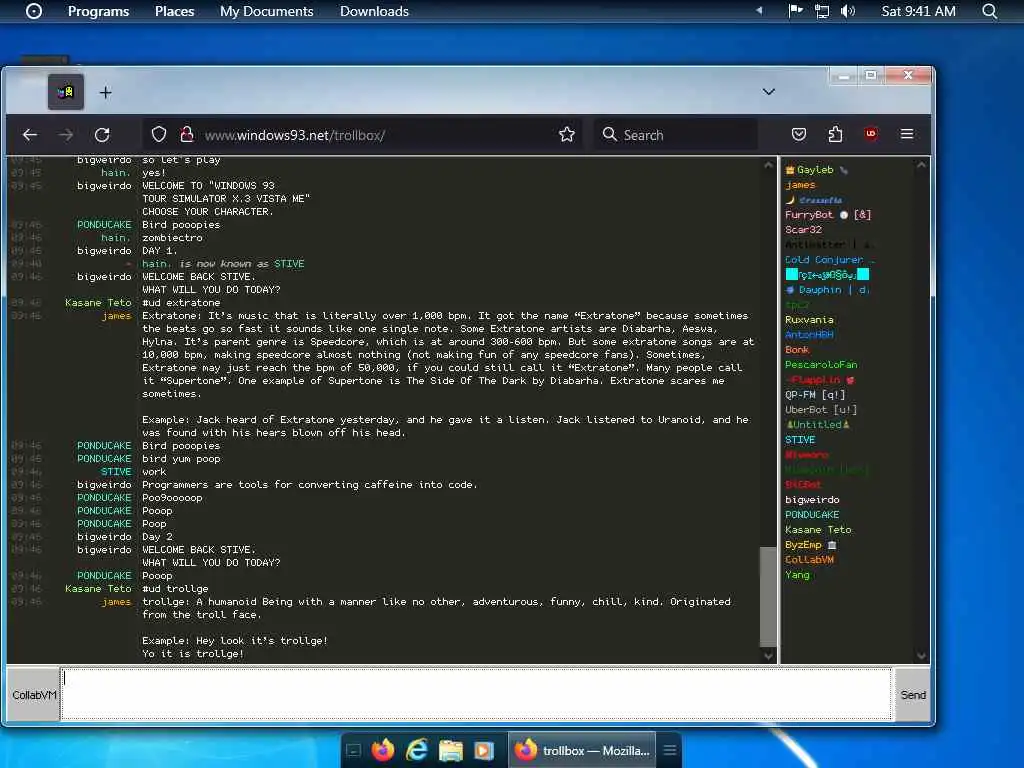Screen dimensions: 1024x768
Task: Select user Dauphin in user list
Action: 827,290
